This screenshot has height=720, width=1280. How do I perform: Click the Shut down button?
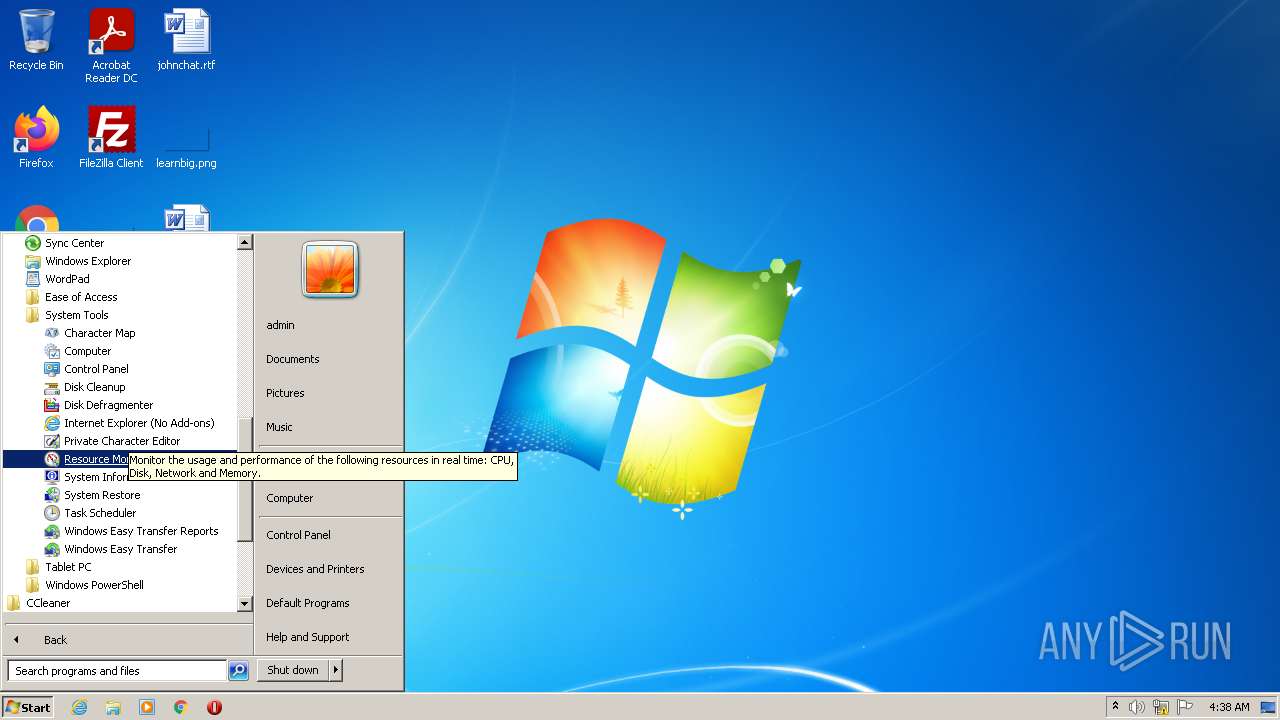[293, 670]
